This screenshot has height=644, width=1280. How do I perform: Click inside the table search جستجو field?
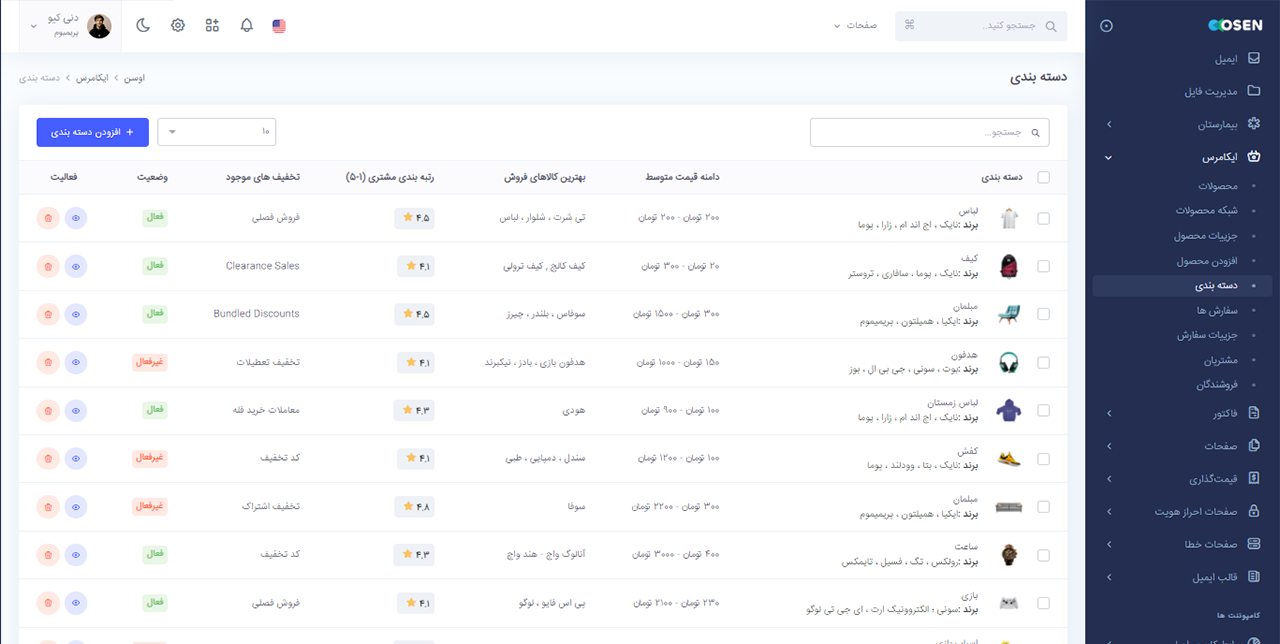[x=930, y=131]
